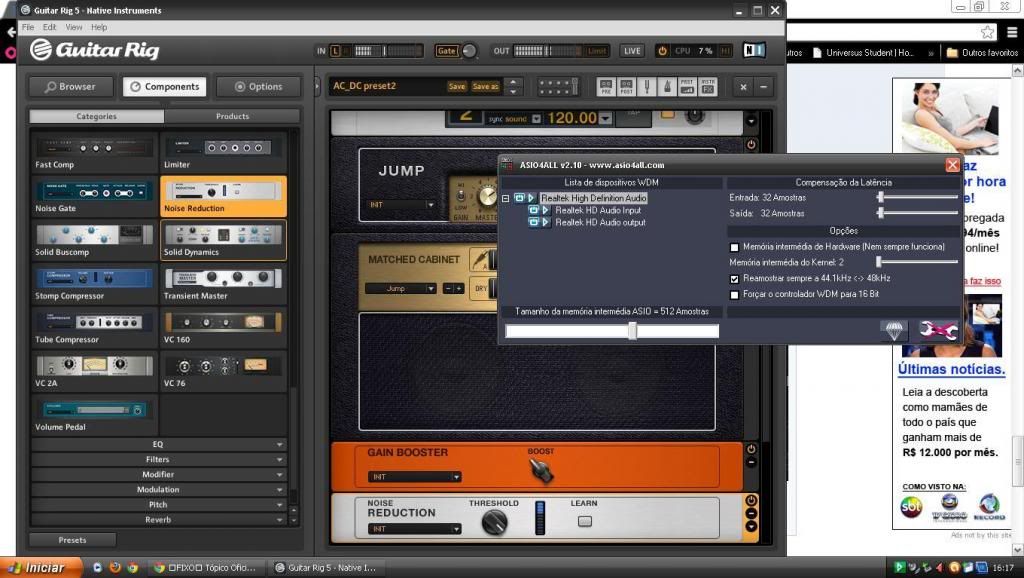Open Matched Cabinet Jump dropdown

click(x=400, y=289)
